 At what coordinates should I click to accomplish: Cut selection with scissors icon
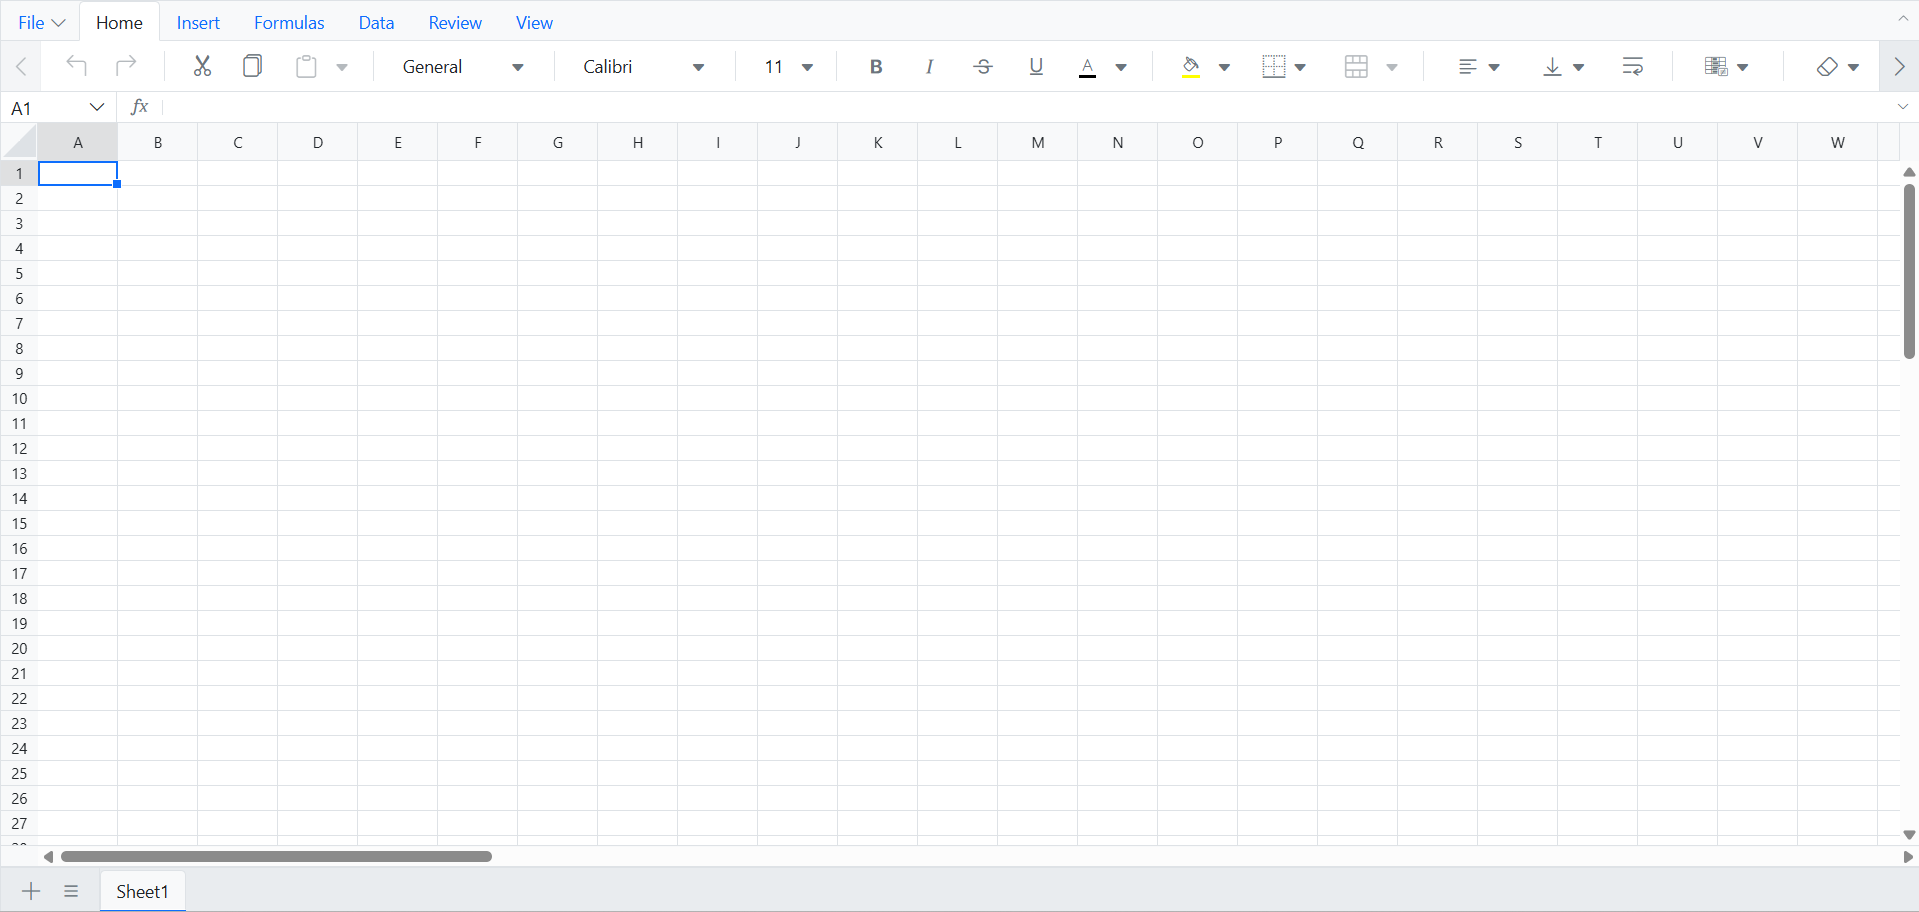(202, 66)
